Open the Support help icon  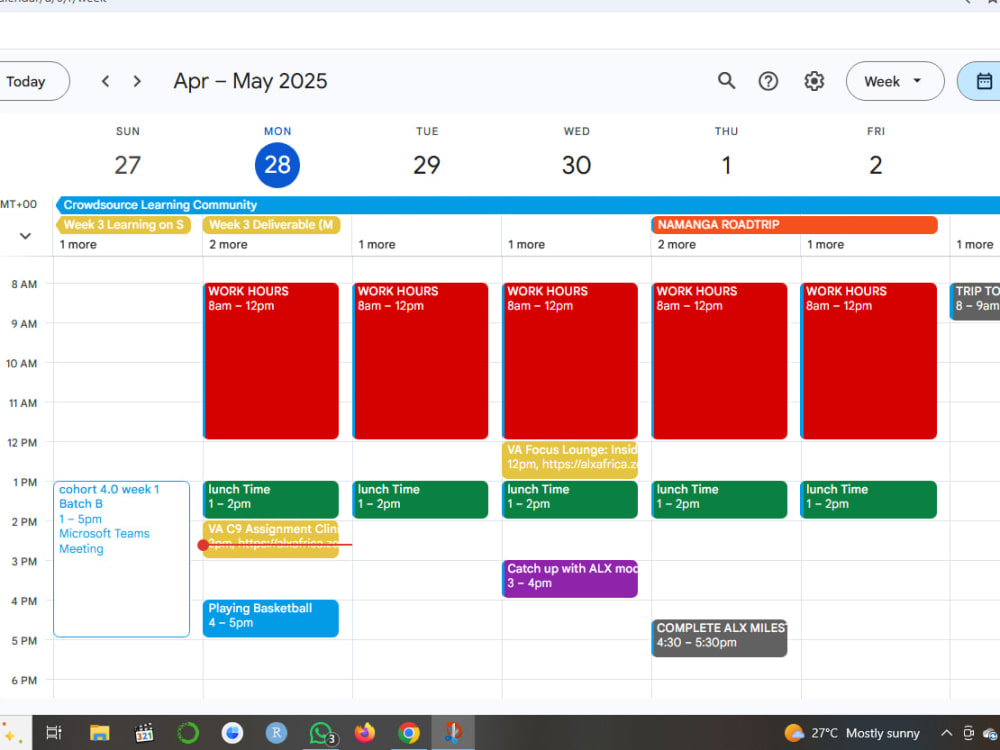click(768, 81)
